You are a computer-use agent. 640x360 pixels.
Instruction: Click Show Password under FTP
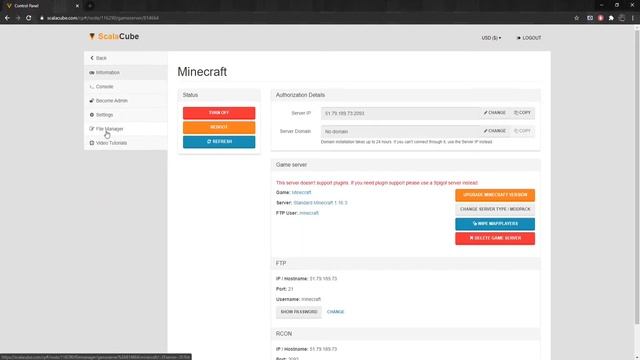[299, 312]
